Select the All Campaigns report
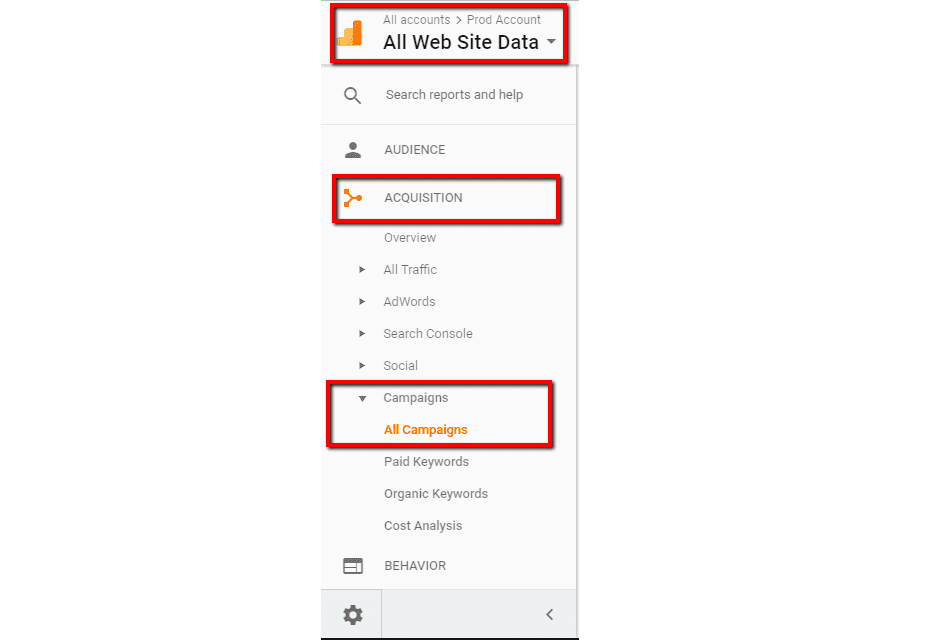Screen dimensions: 952x644 pyautogui.click(x=426, y=430)
